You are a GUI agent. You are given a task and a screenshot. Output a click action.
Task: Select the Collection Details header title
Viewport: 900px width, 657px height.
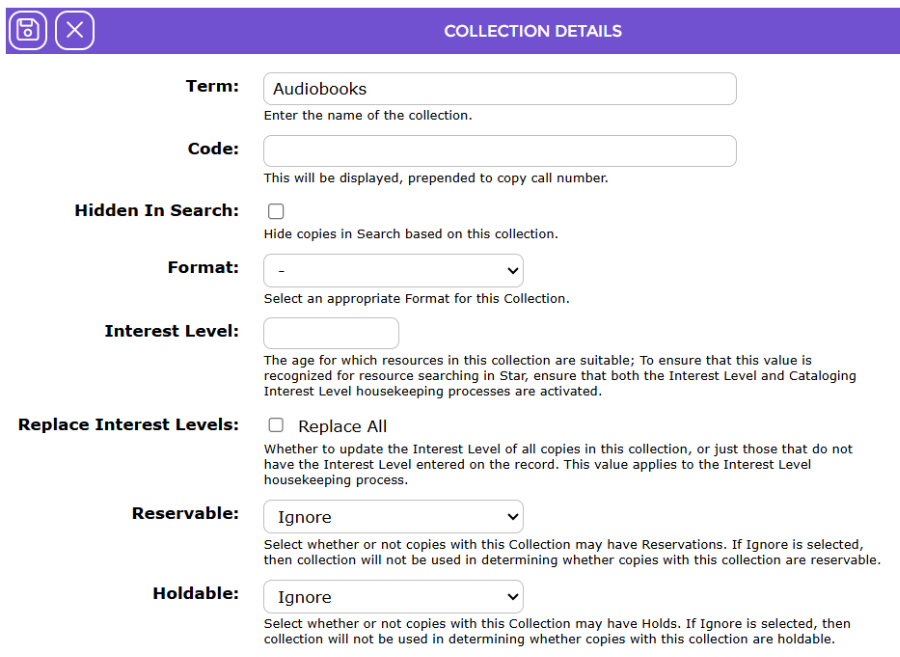point(533,31)
